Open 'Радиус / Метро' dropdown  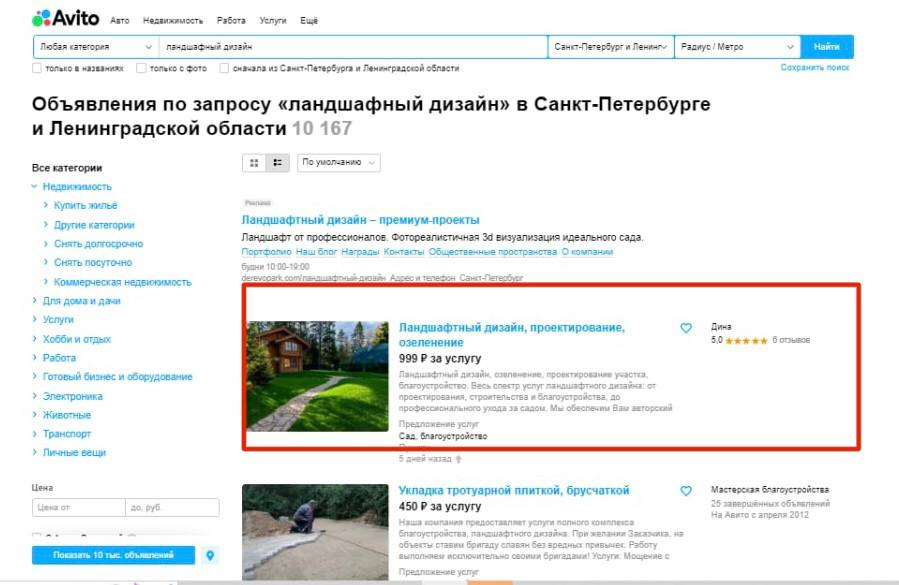(x=737, y=47)
